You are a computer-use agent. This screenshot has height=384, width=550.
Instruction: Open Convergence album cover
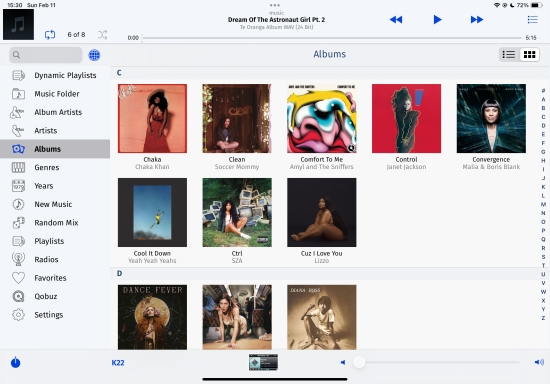pos(491,119)
